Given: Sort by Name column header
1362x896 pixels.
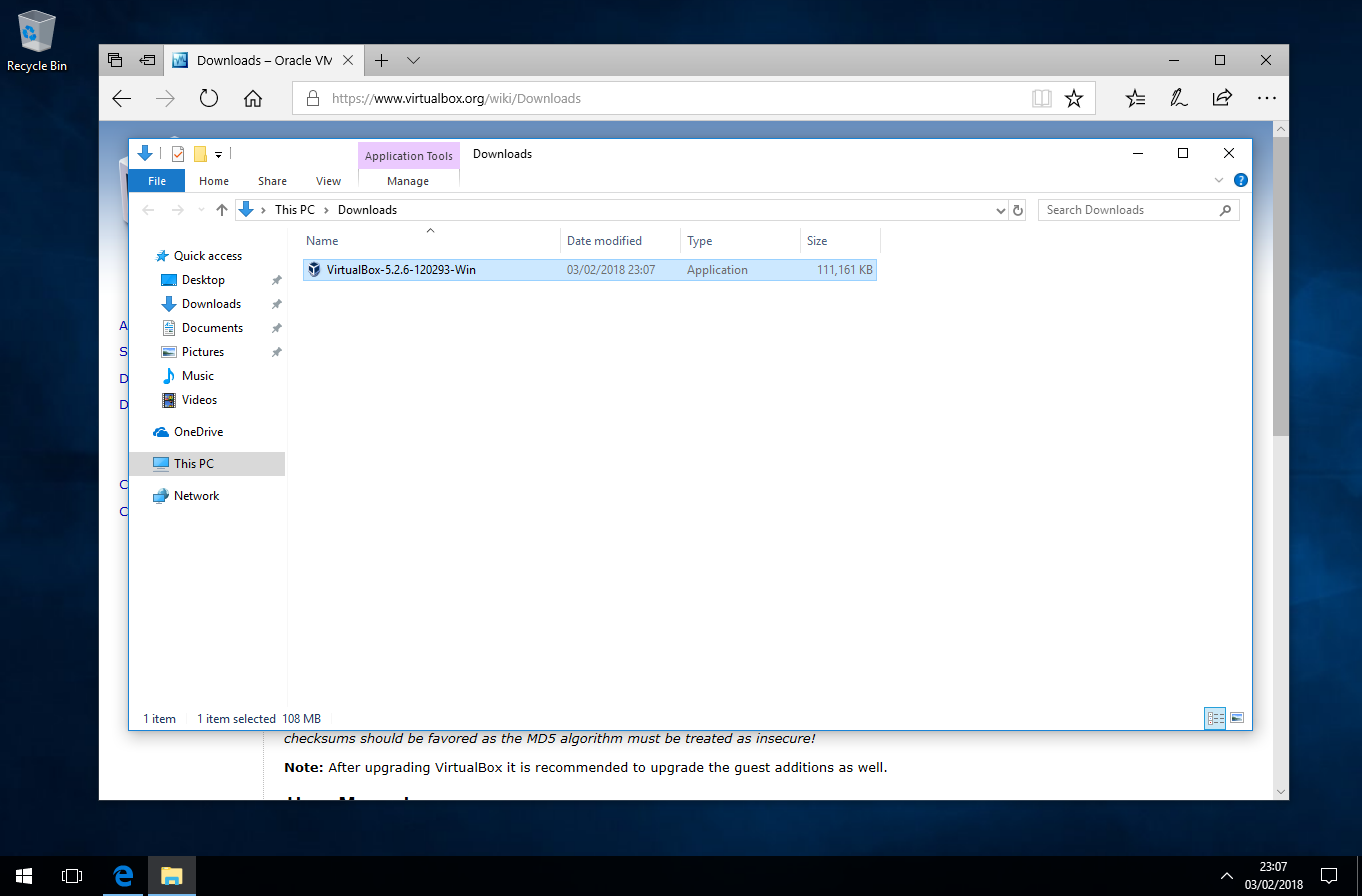Looking at the screenshot, I should pyautogui.click(x=430, y=241).
